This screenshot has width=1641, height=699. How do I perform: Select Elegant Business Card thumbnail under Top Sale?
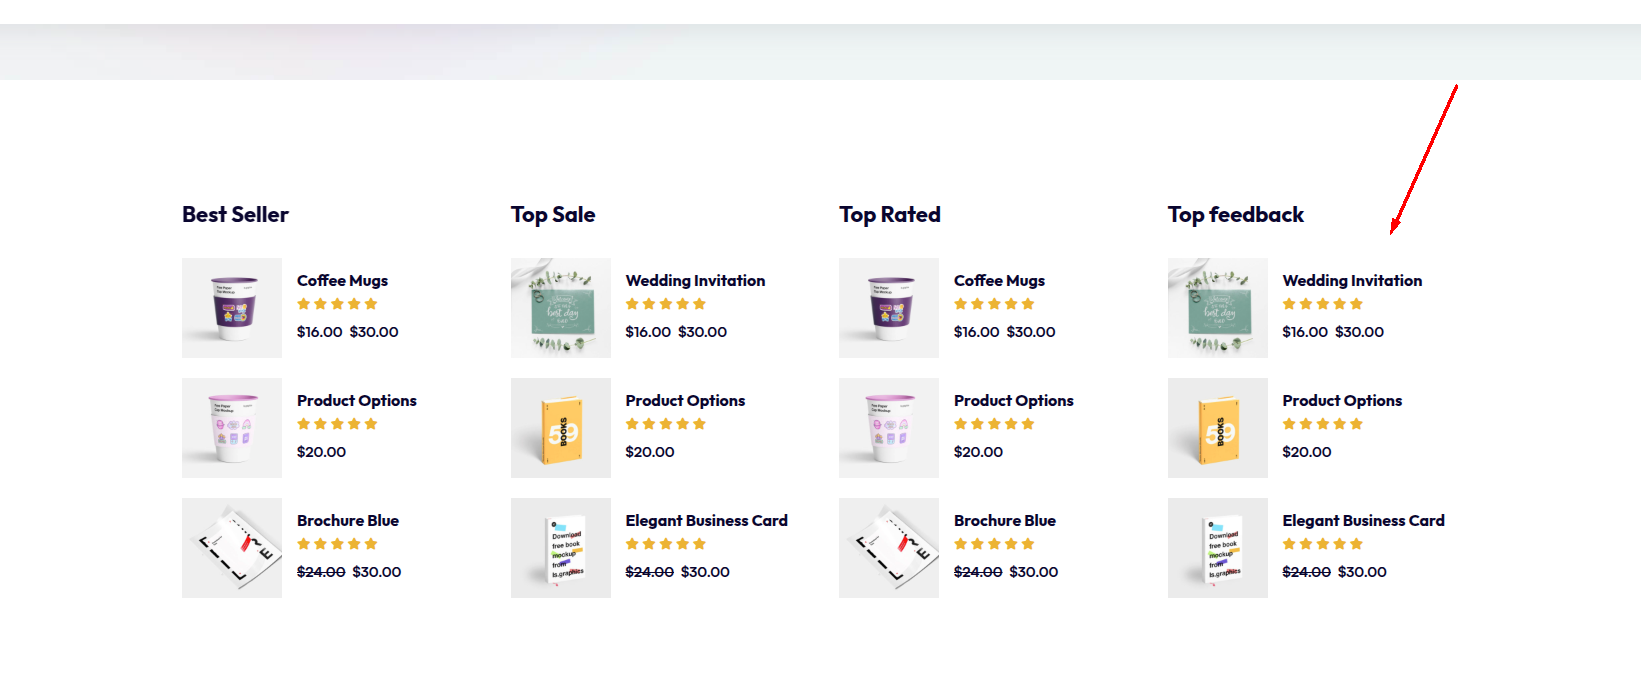tap(561, 548)
